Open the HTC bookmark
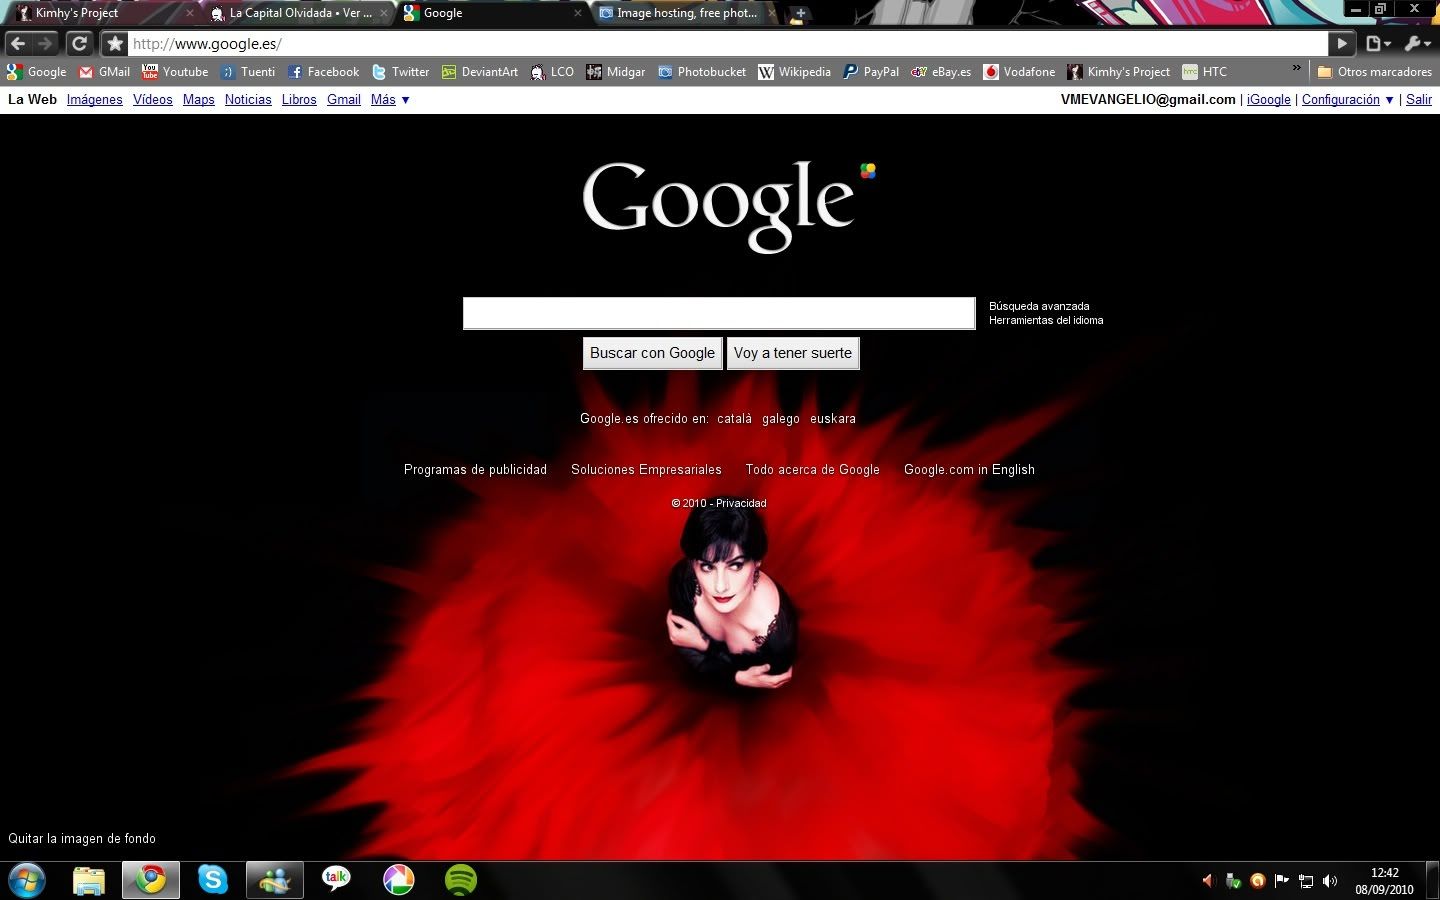The width and height of the screenshot is (1440, 900). tap(1204, 72)
